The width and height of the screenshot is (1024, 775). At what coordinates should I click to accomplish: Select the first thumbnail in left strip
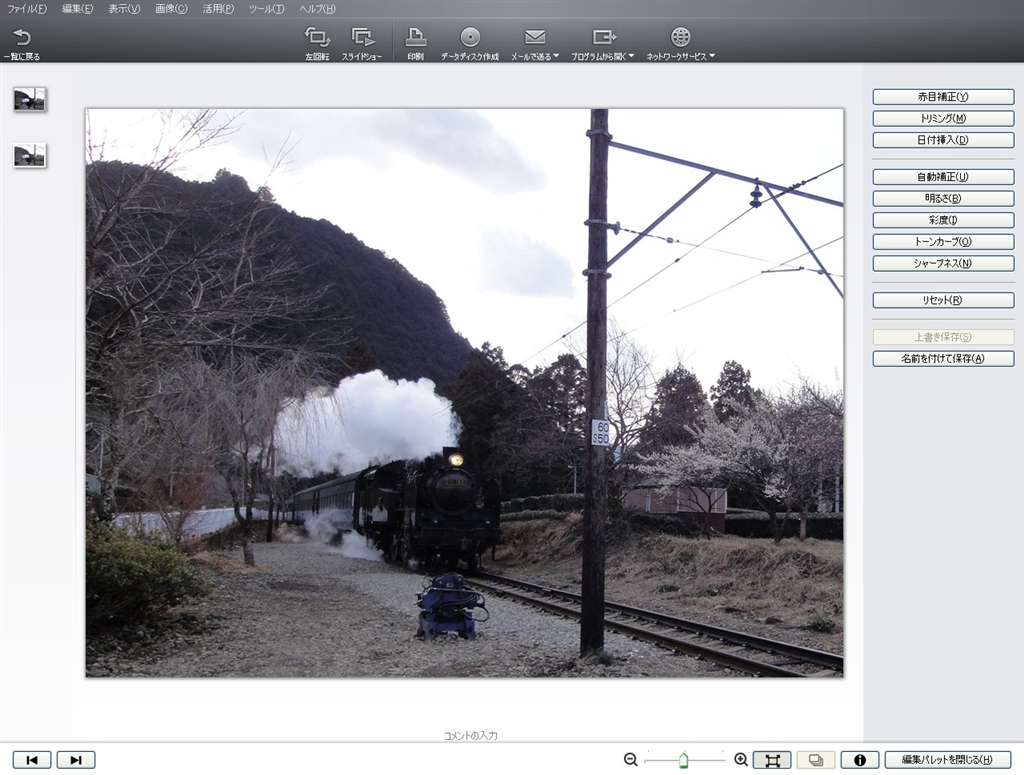(x=29, y=99)
